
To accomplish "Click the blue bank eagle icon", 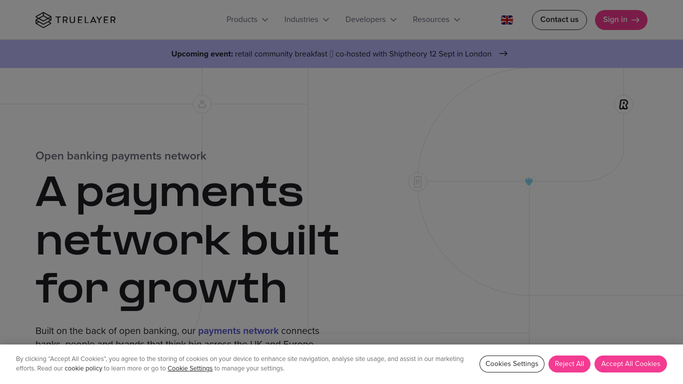I will tap(529, 181).
